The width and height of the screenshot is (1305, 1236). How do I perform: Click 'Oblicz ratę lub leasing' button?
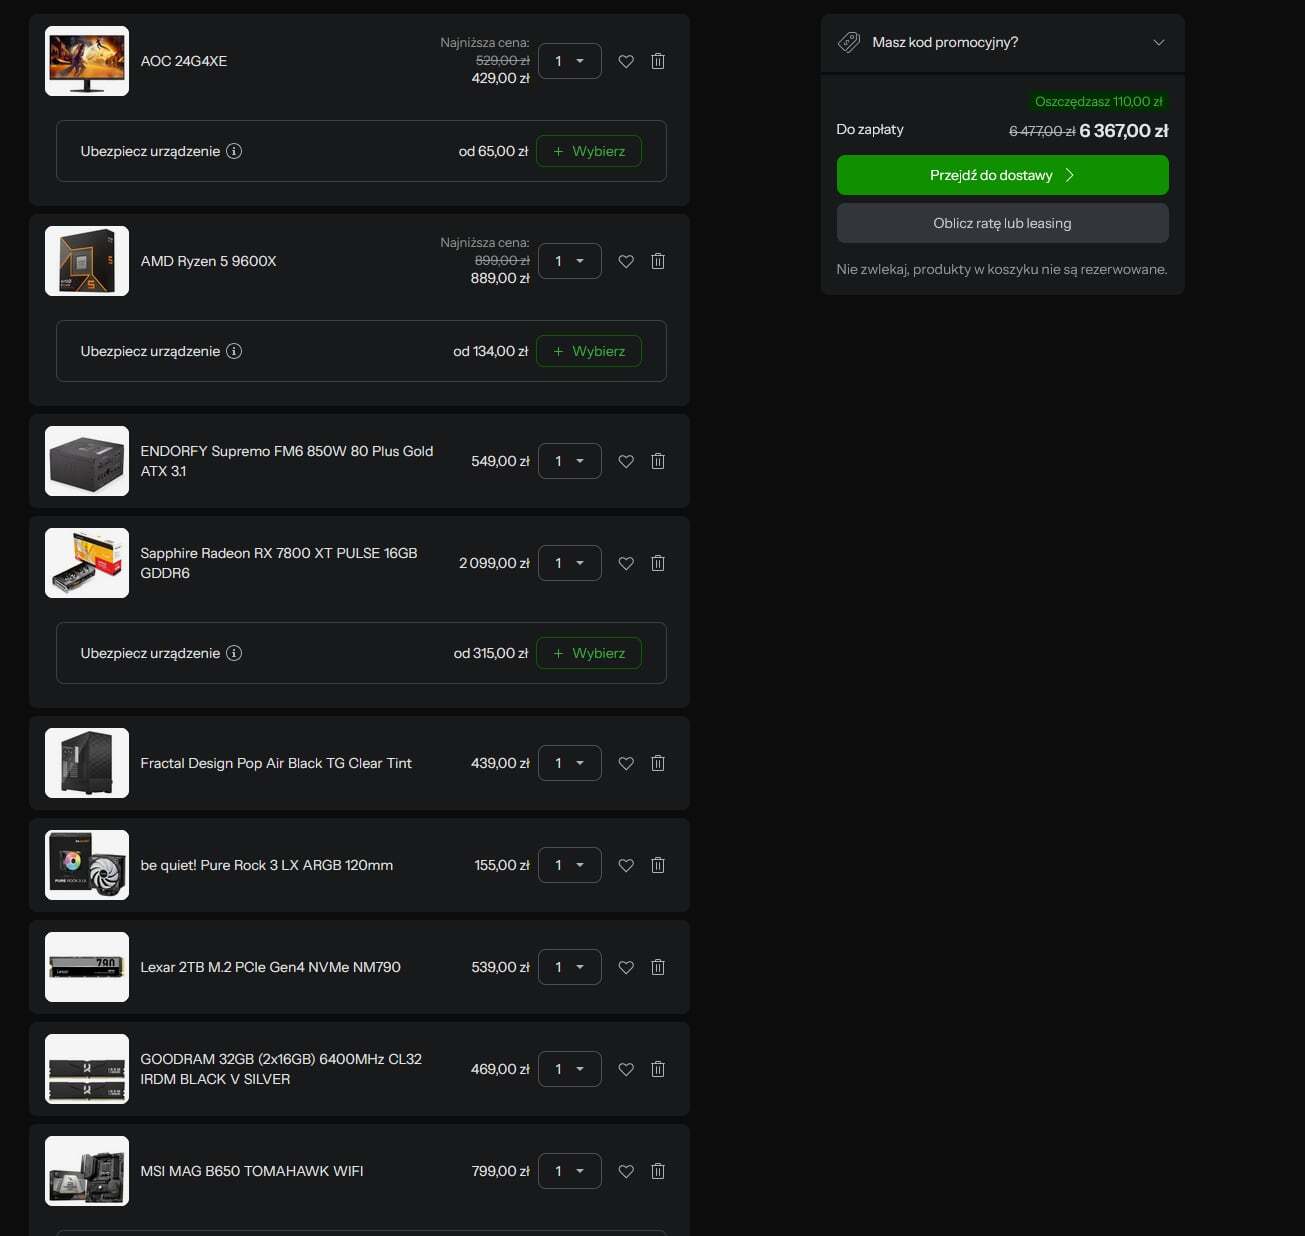(x=1002, y=223)
